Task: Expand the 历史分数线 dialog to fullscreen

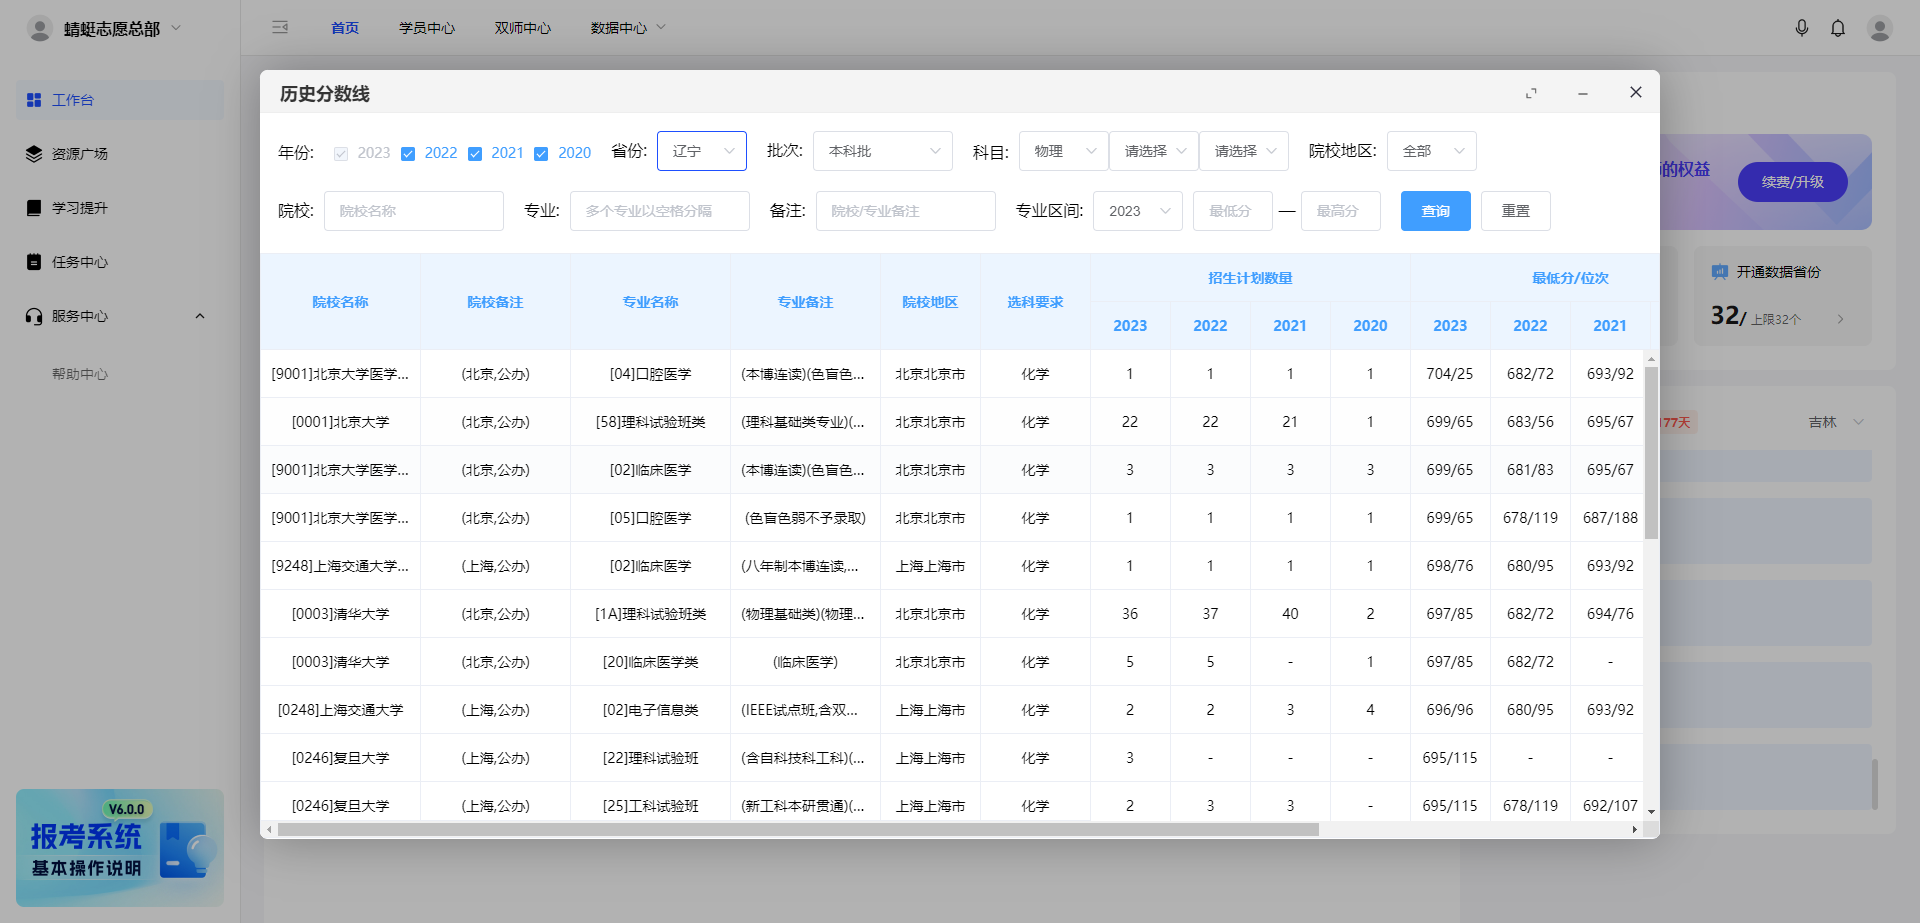Action: (1531, 92)
